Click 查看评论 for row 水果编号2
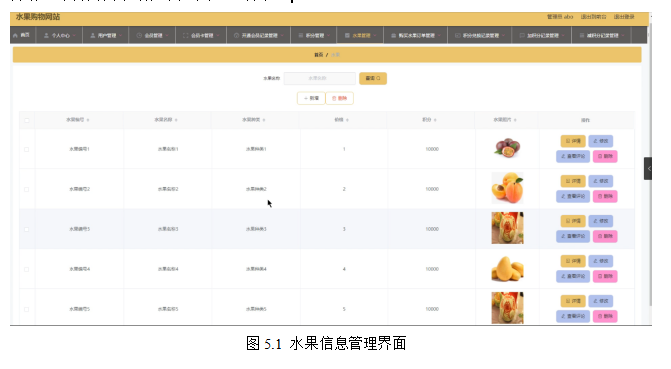 [573, 196]
